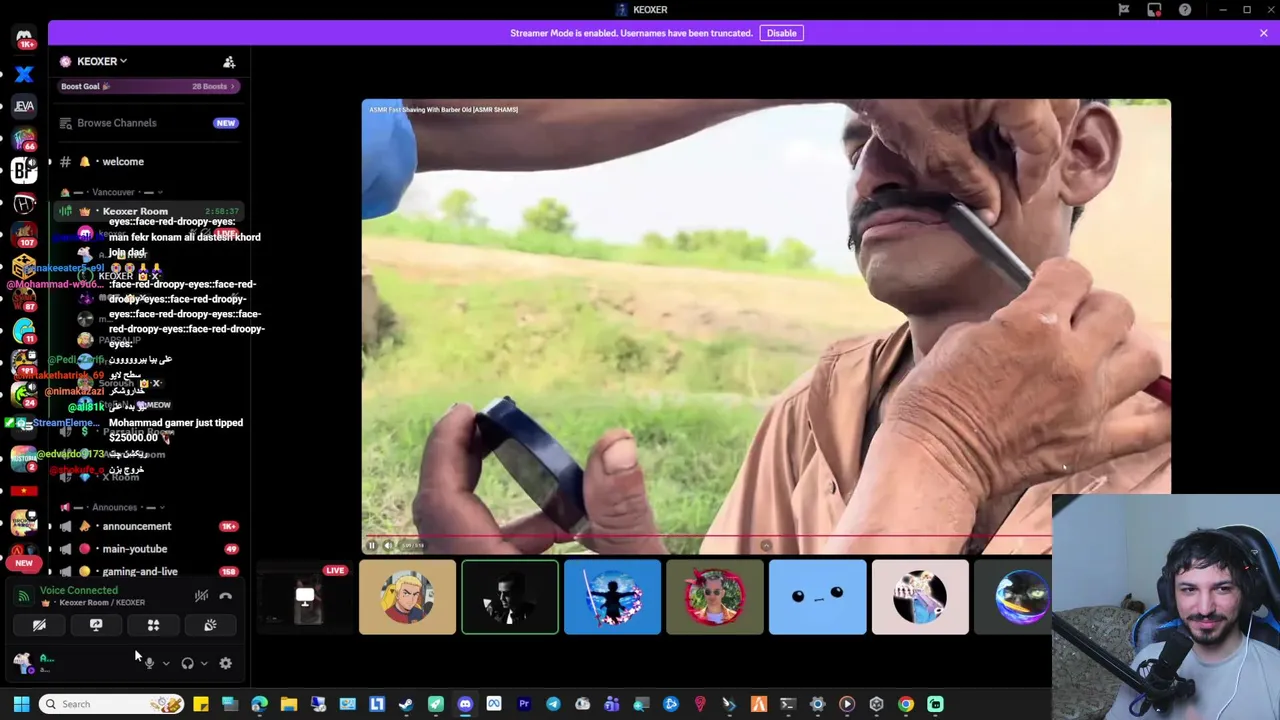Open Sticky Notes from taskbar

coord(200,704)
